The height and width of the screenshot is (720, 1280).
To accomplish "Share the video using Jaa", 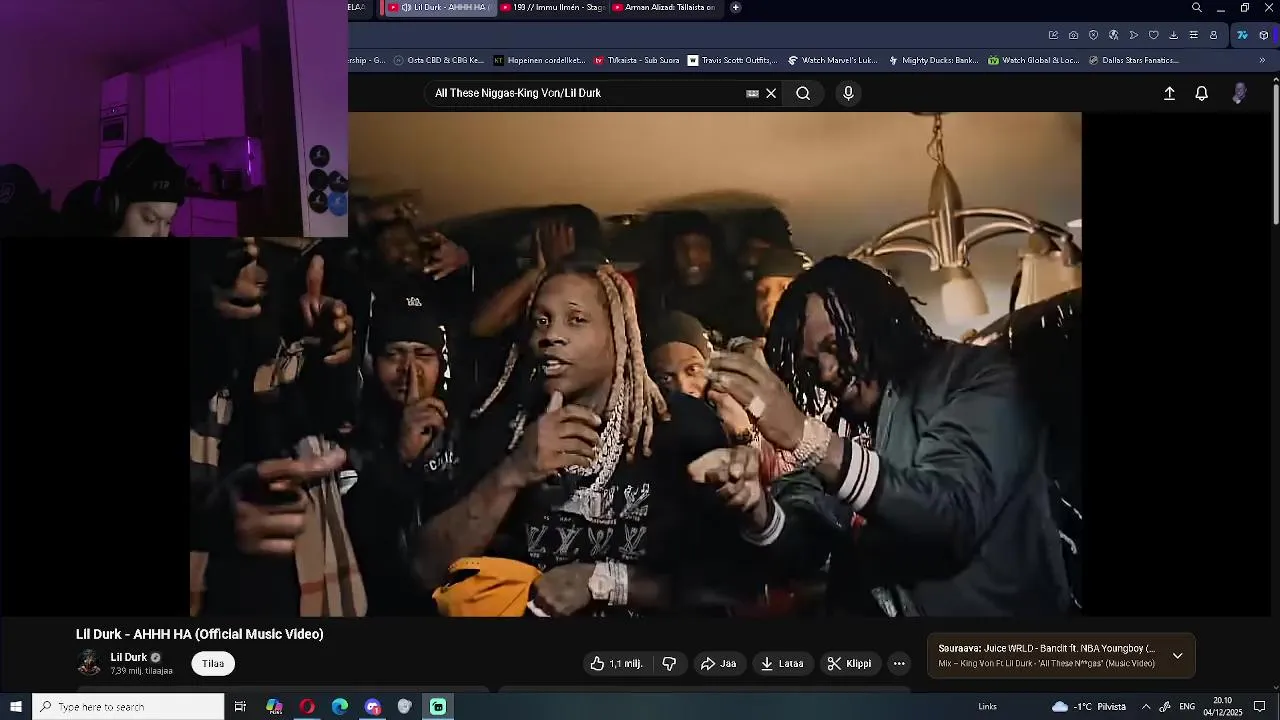I will coord(718,664).
